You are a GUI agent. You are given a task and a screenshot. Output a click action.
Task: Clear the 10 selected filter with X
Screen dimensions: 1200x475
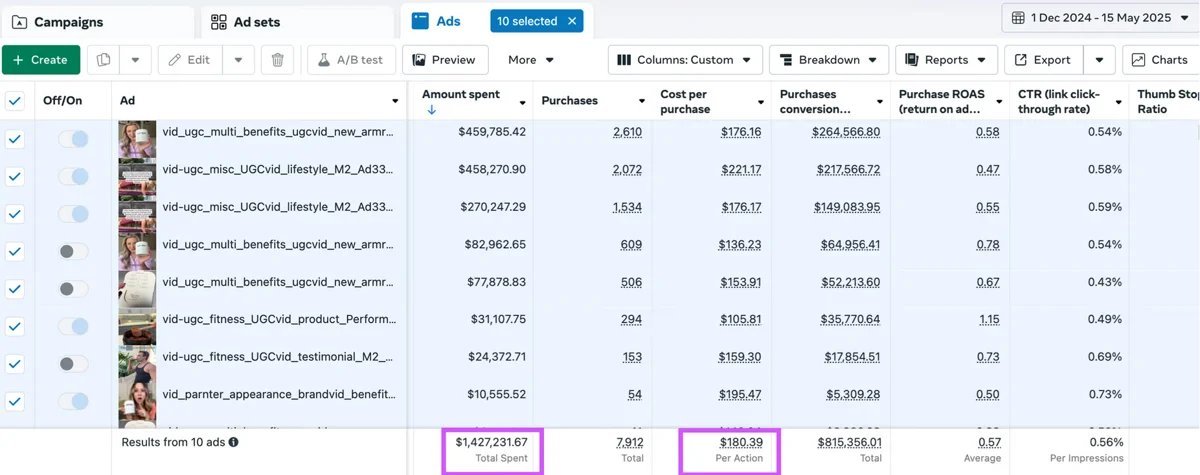(x=572, y=21)
